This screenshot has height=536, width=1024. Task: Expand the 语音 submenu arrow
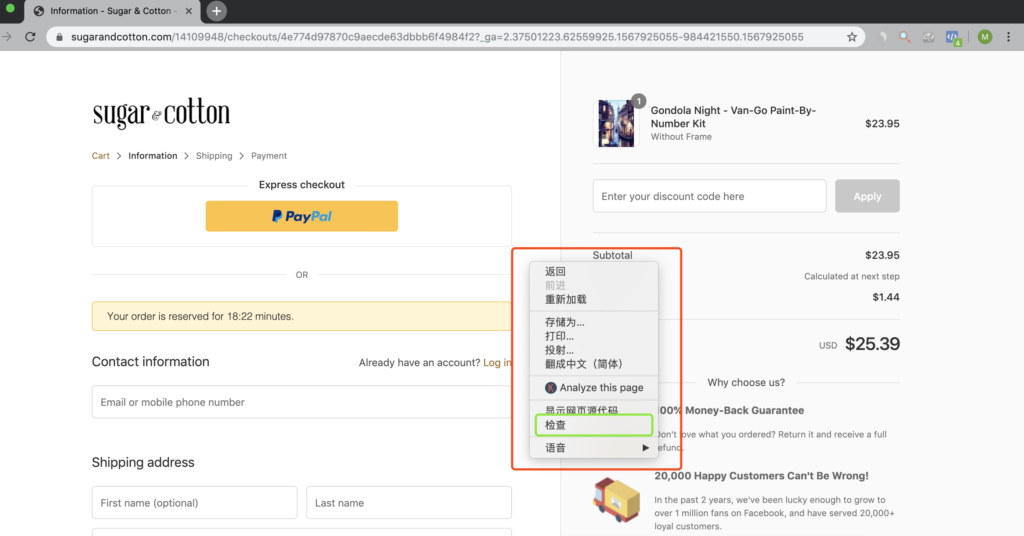[x=645, y=448]
